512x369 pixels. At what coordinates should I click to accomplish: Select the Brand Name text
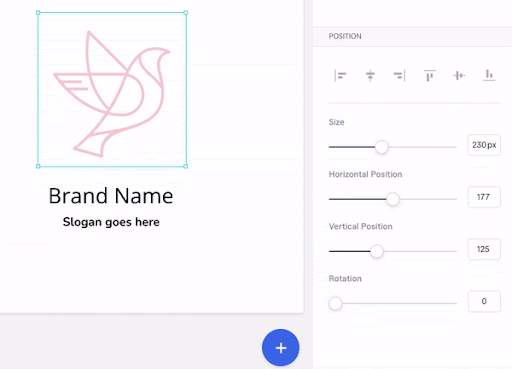click(111, 196)
